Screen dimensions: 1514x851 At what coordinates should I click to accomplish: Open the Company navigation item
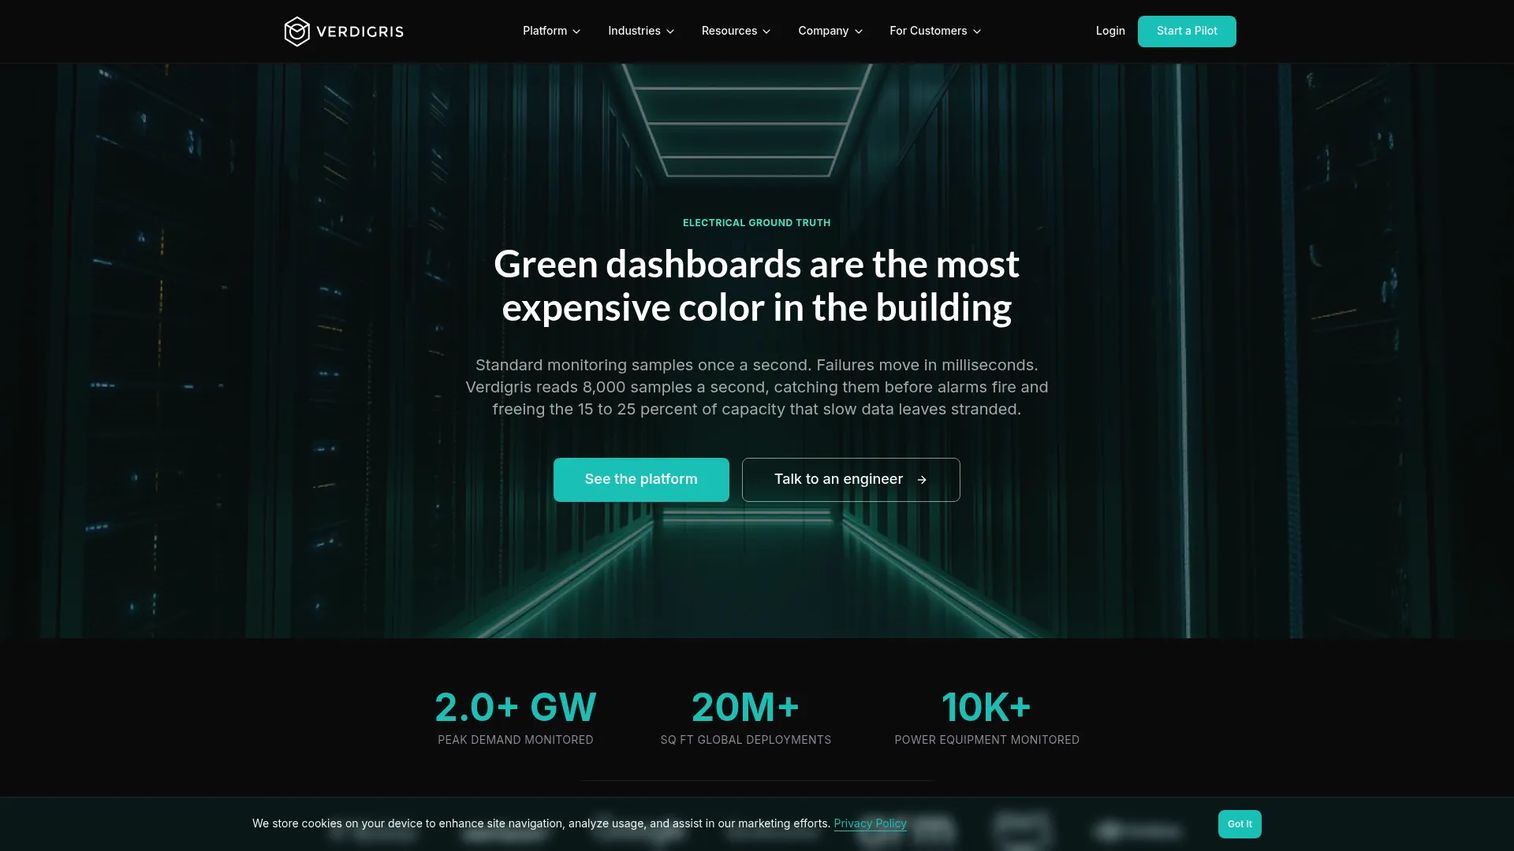830,31
